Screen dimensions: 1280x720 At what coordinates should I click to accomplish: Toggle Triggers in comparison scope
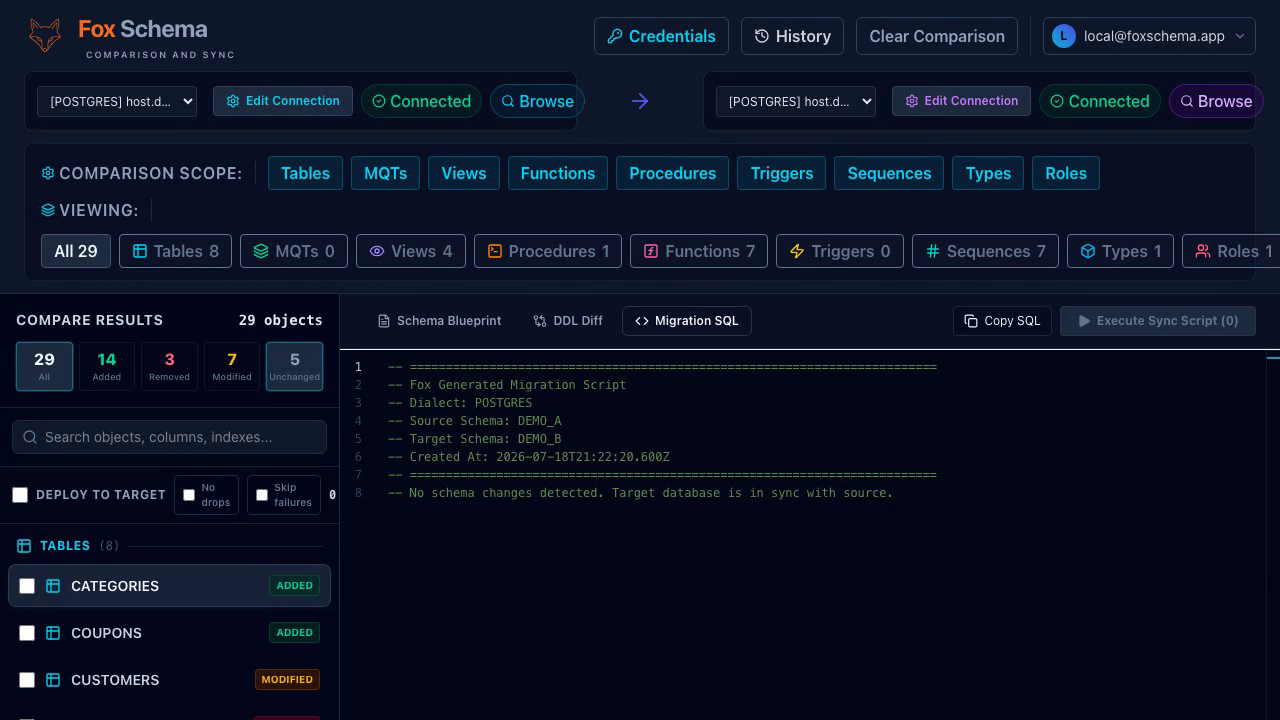781,173
